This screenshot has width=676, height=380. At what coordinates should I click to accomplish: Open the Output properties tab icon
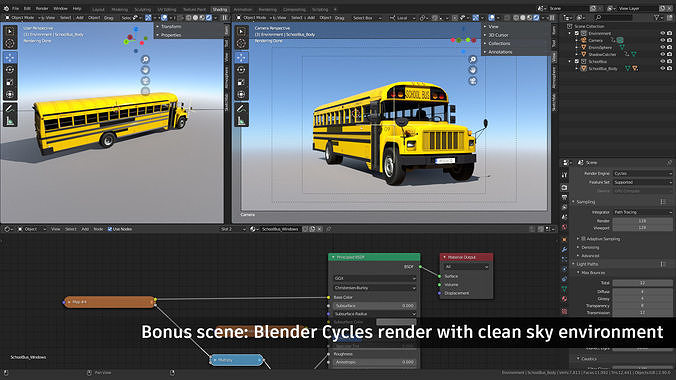564,198
